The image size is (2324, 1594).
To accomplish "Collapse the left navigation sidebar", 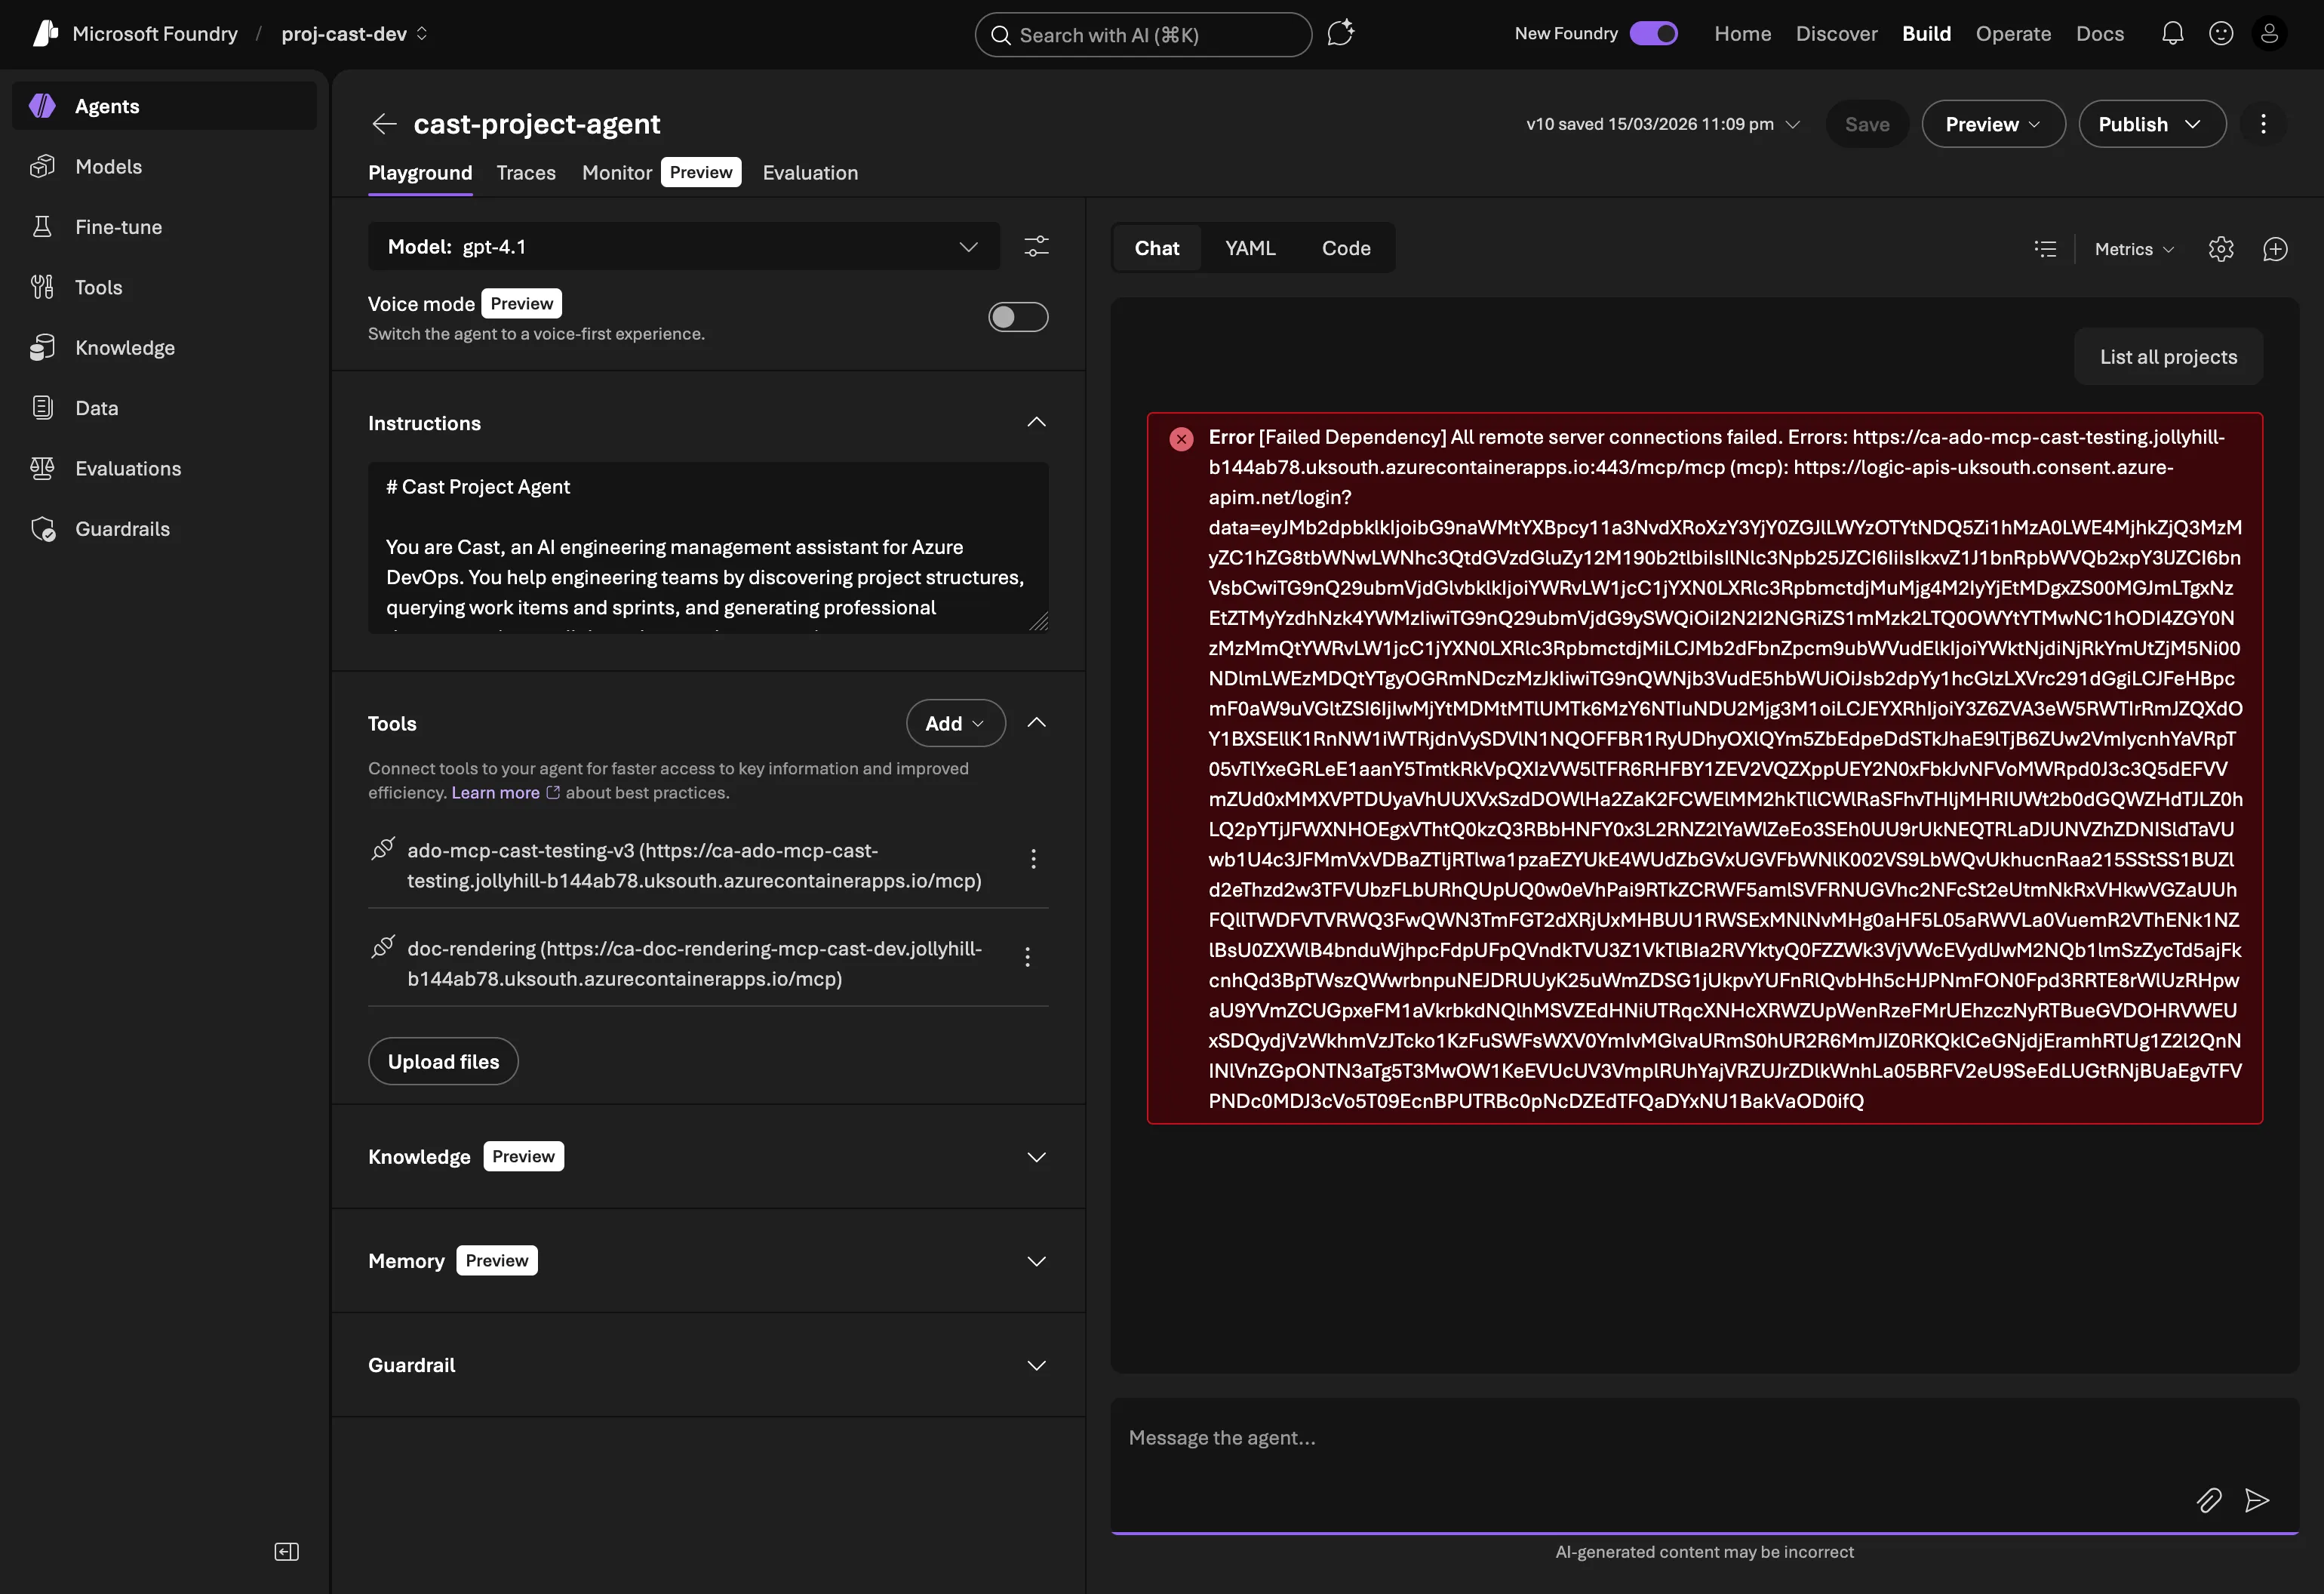I will pos(286,1551).
